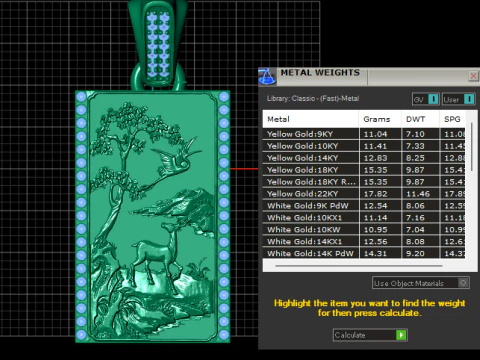Select the White Gold:14K PdW row
Screen dimensions: 480x360
[364, 253]
